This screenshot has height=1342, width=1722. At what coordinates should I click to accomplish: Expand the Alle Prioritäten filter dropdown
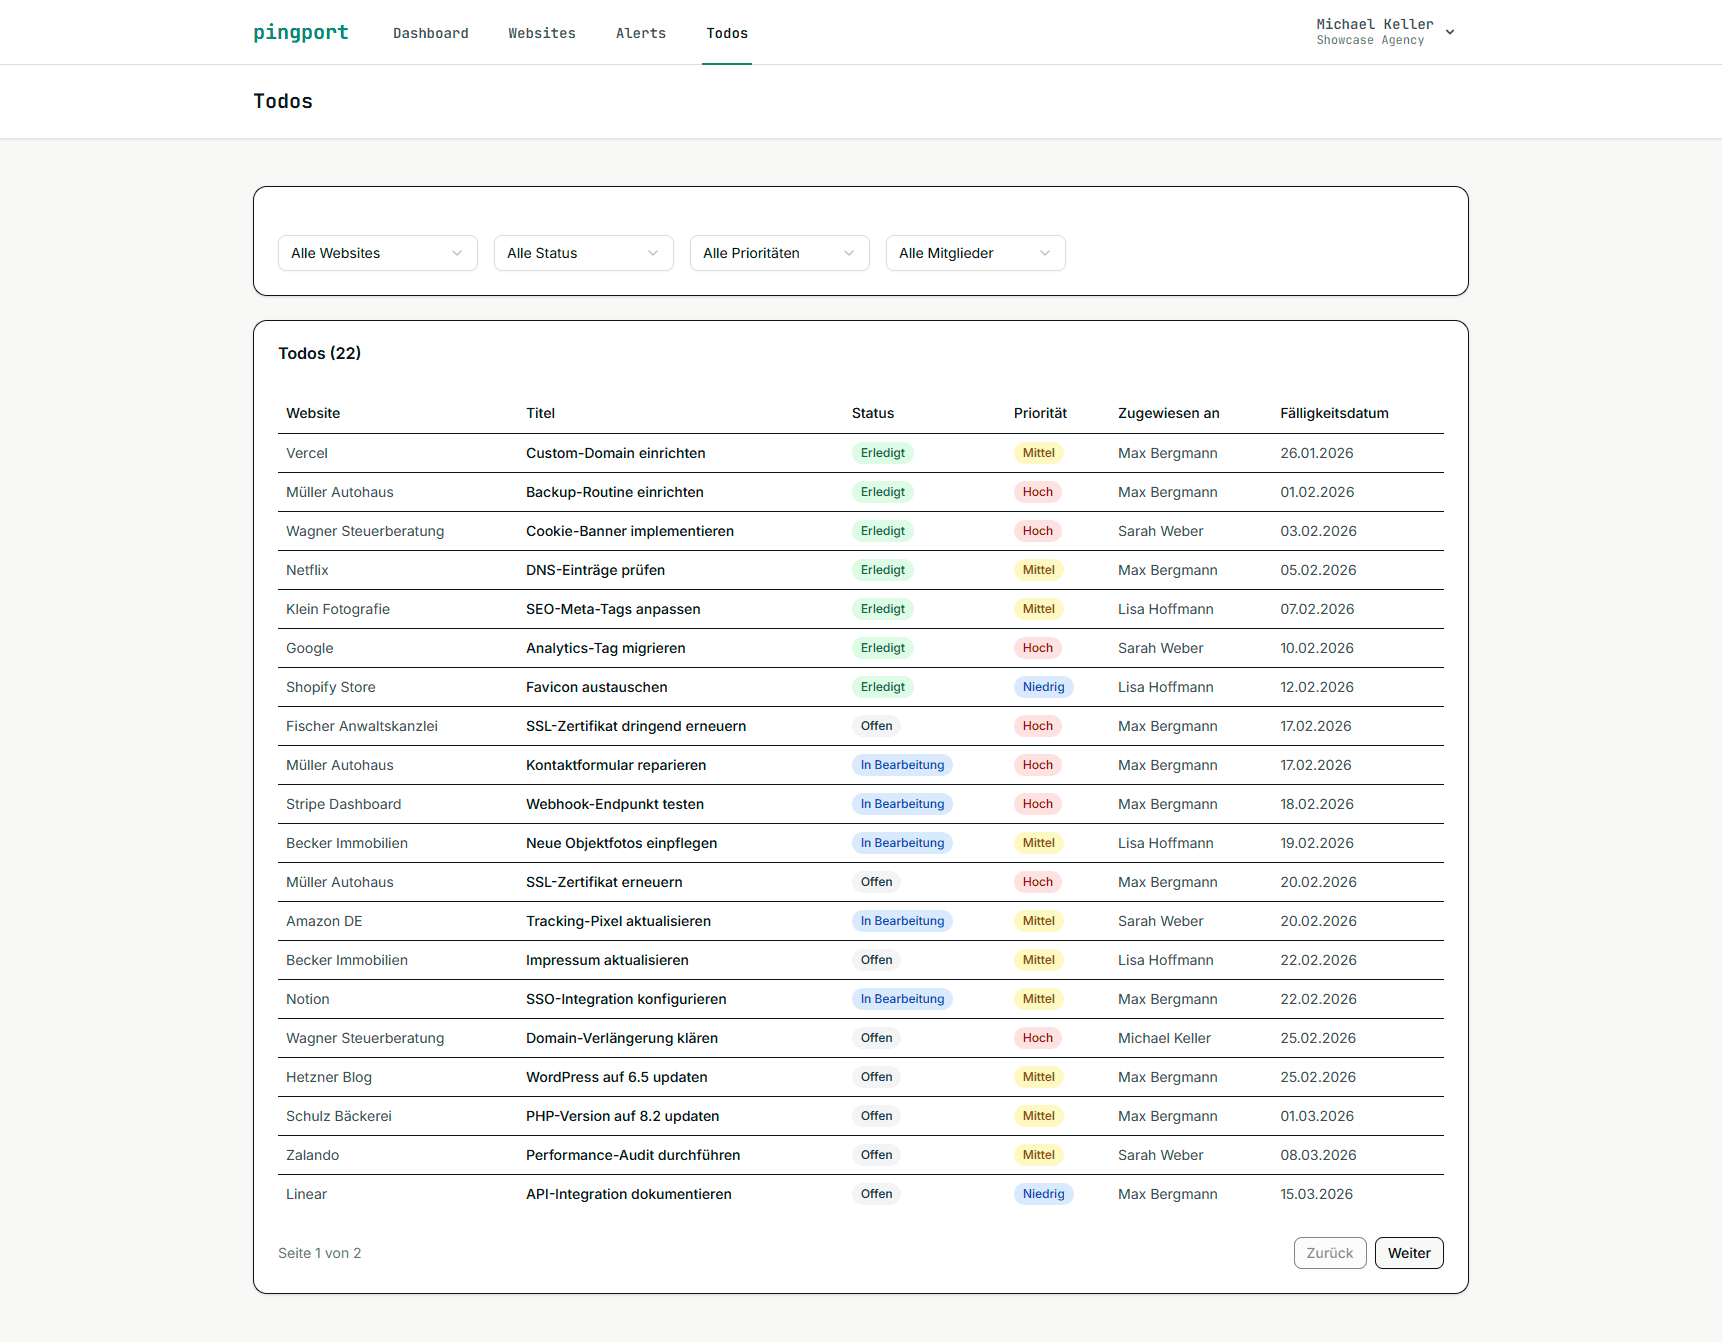point(779,253)
